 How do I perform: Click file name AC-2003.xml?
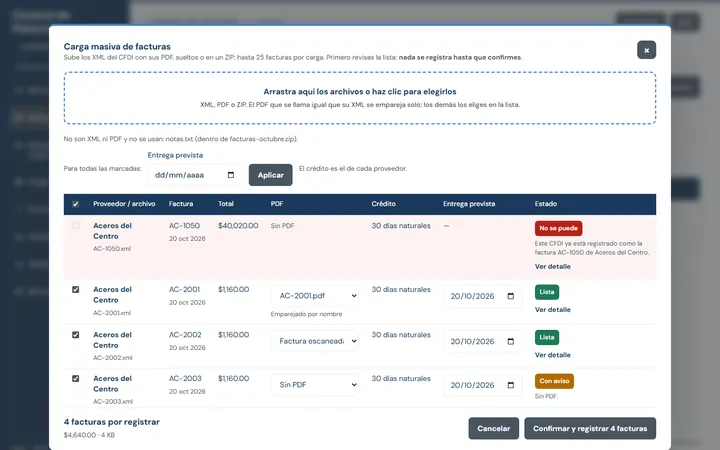(x=113, y=401)
